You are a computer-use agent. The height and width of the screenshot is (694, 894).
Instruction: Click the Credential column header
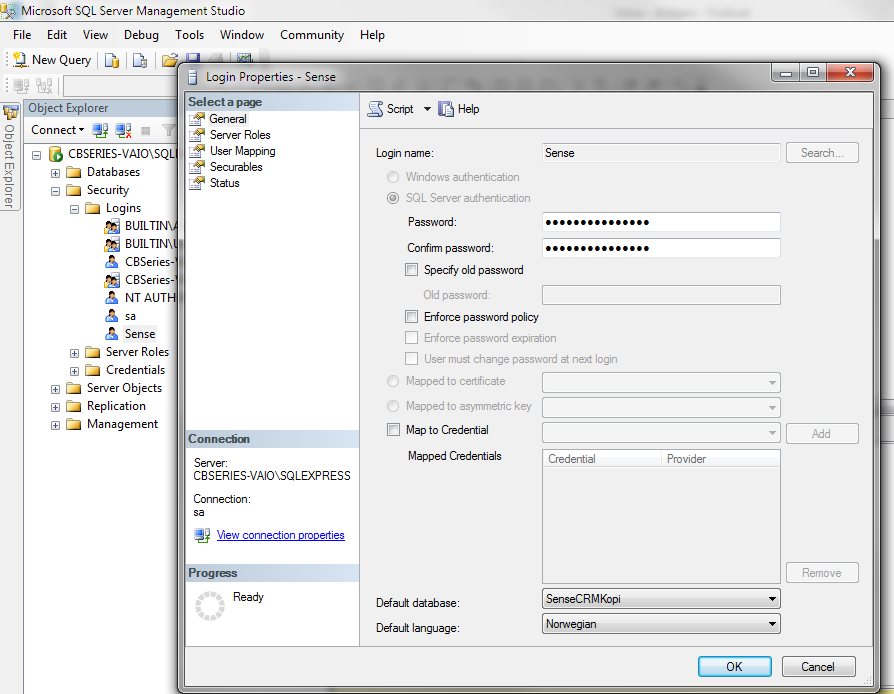[602, 459]
